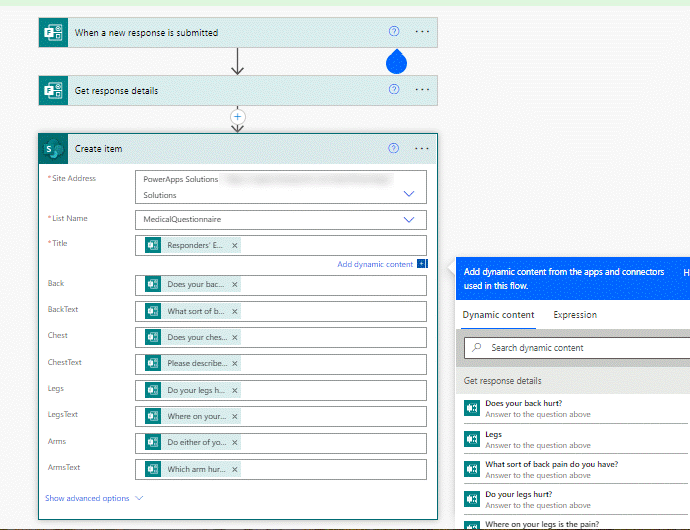Click the Search dynamic content field

pos(577,348)
